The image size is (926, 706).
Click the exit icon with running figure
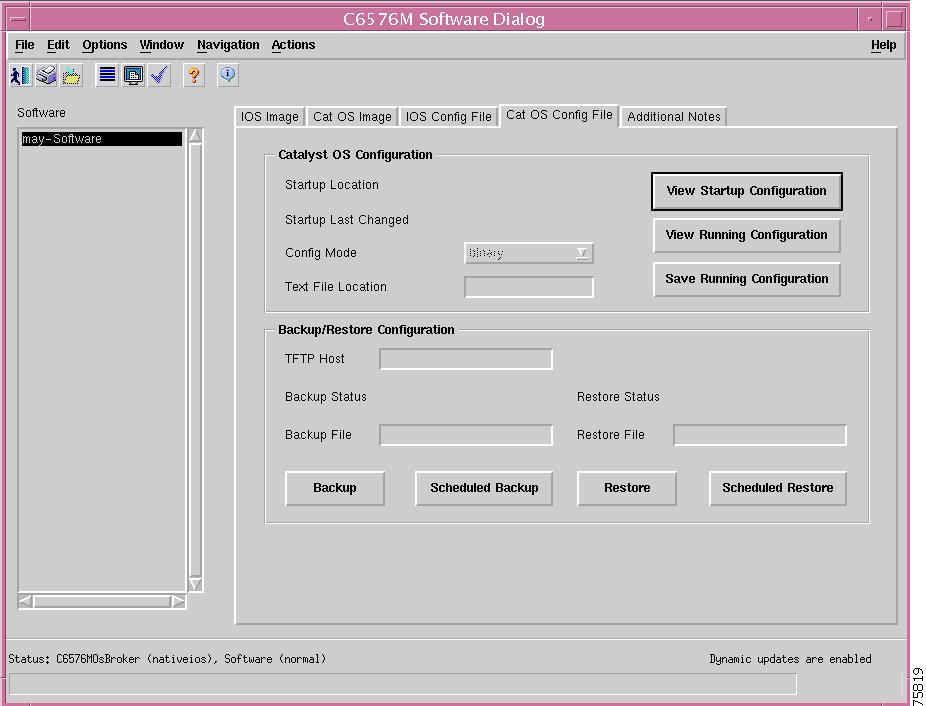click(x=21, y=76)
